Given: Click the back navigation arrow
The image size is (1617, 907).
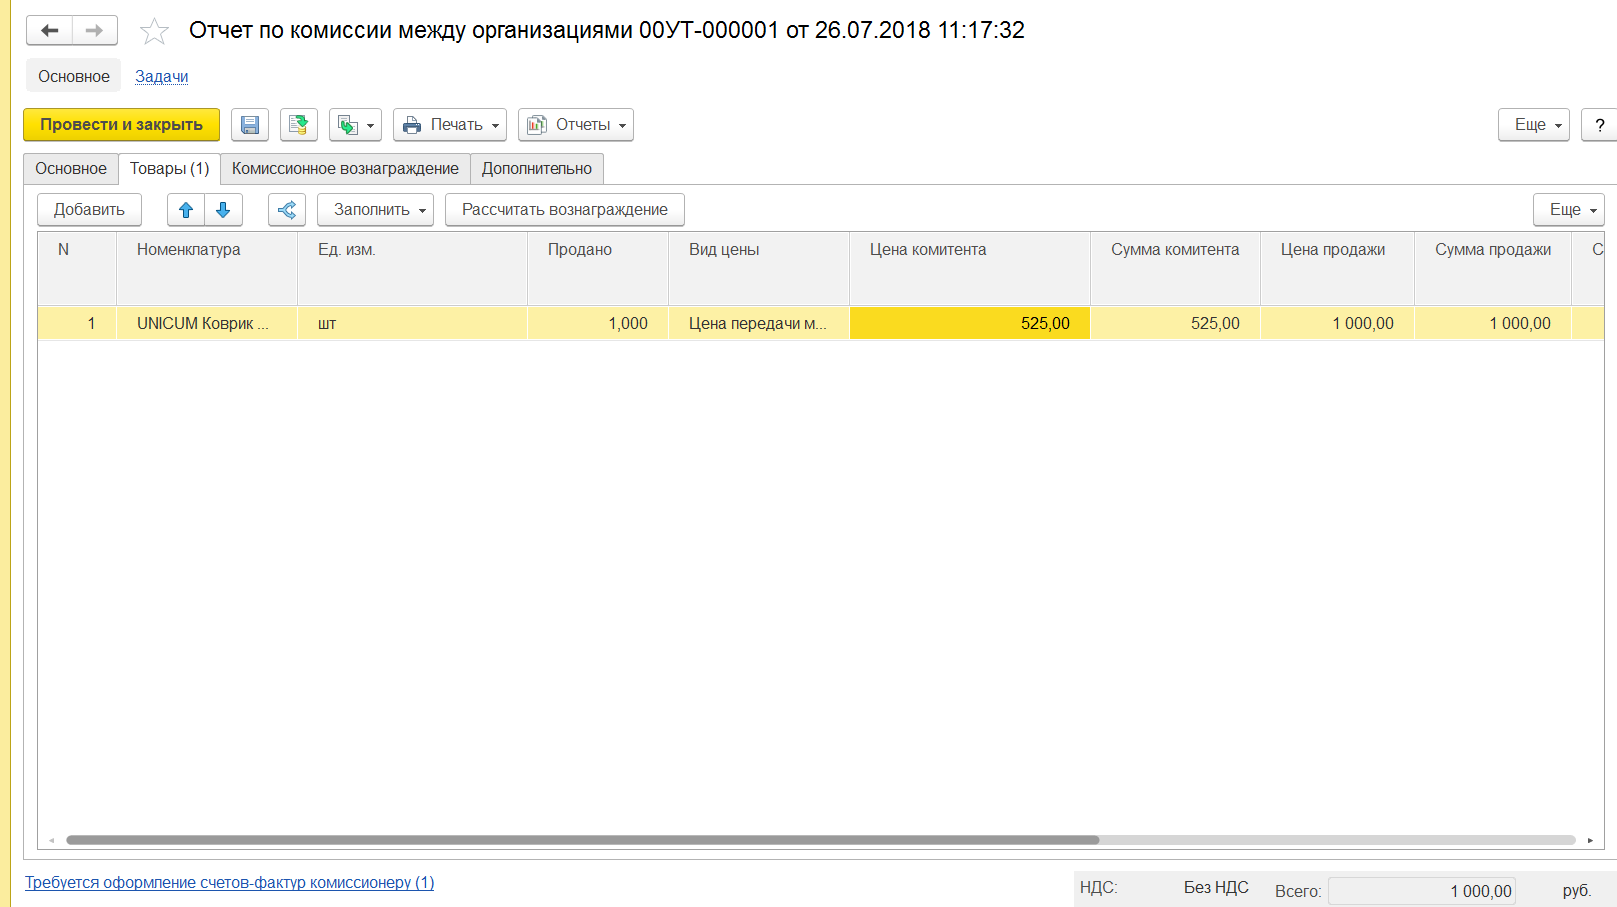Looking at the screenshot, I should pyautogui.click(x=49, y=31).
